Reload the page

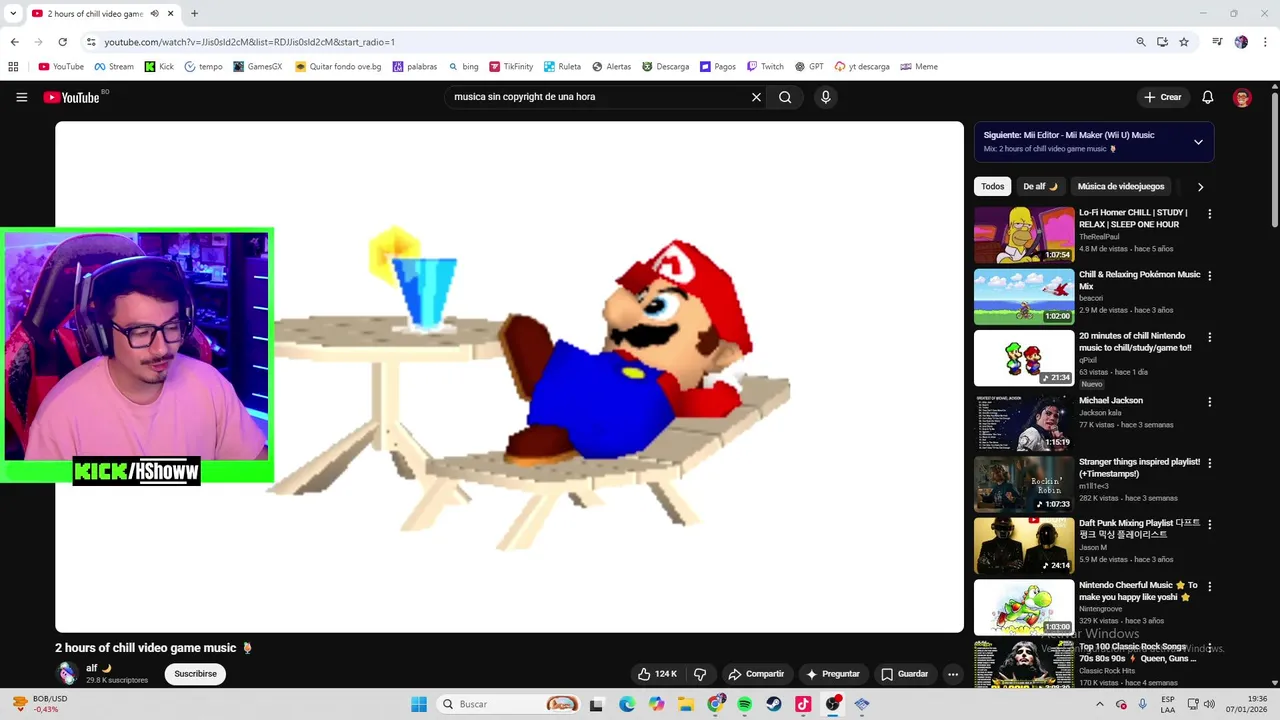tap(62, 42)
